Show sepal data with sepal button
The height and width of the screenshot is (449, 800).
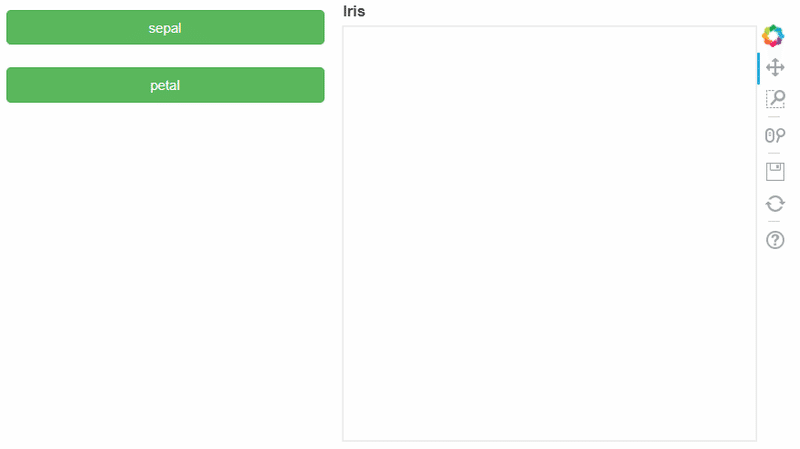coord(165,28)
